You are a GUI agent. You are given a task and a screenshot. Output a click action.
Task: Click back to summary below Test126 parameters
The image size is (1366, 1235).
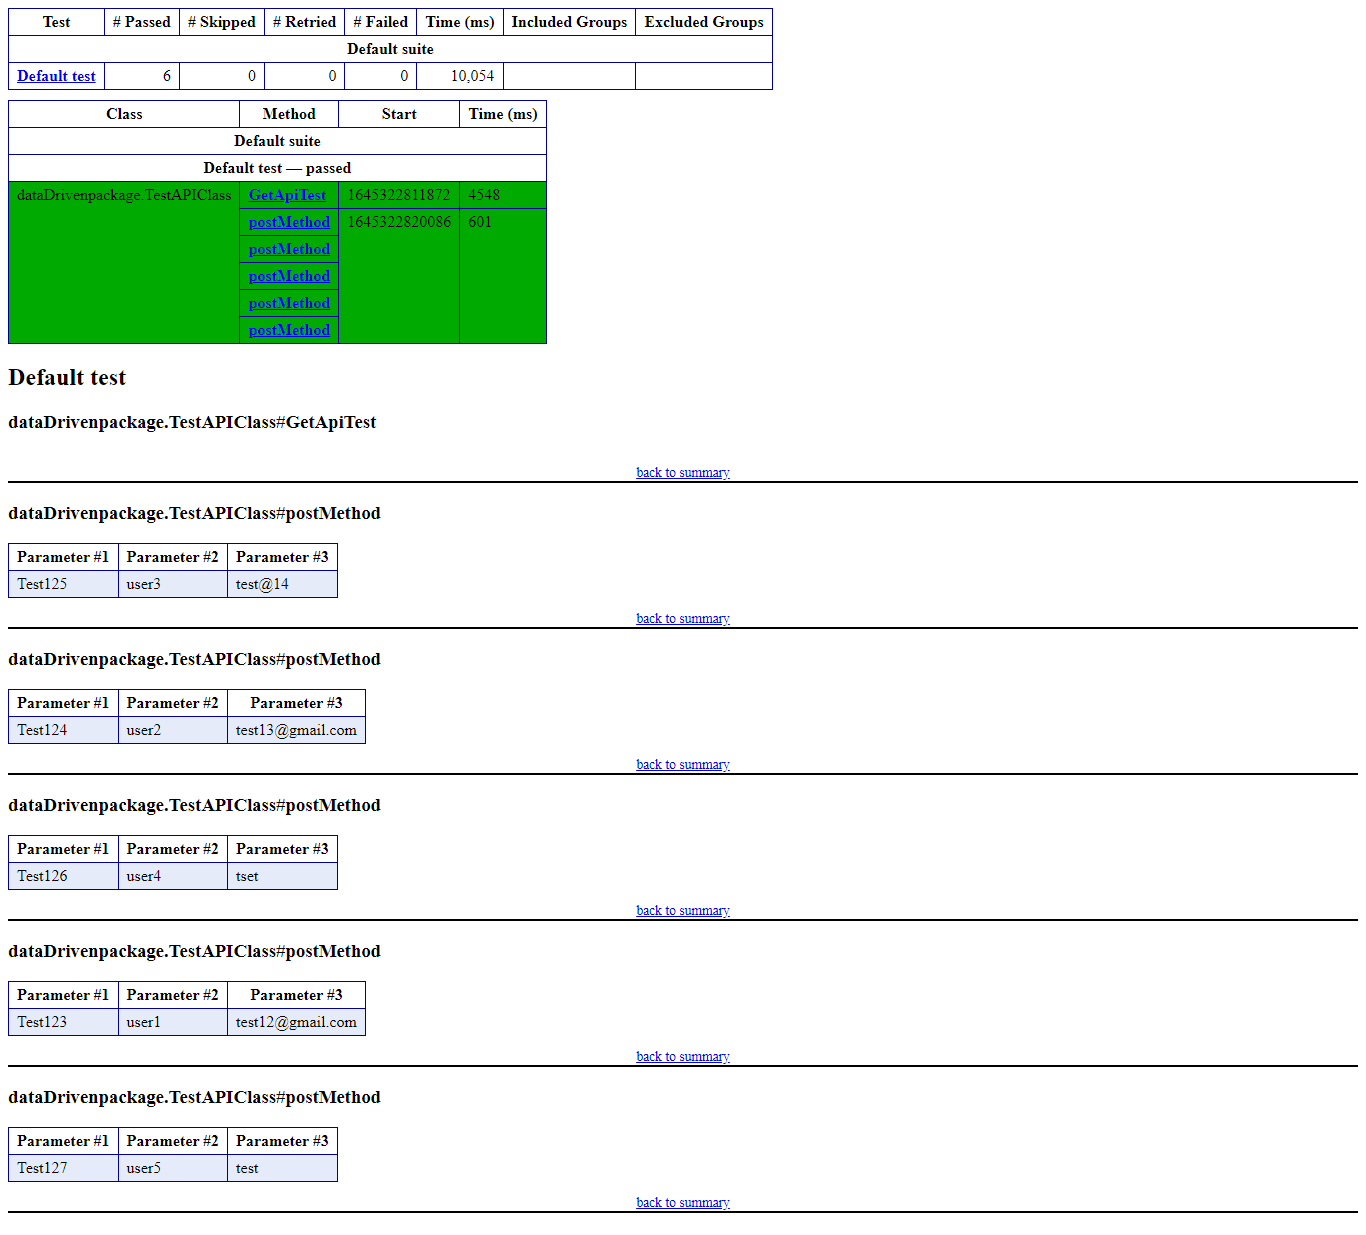pos(683,910)
